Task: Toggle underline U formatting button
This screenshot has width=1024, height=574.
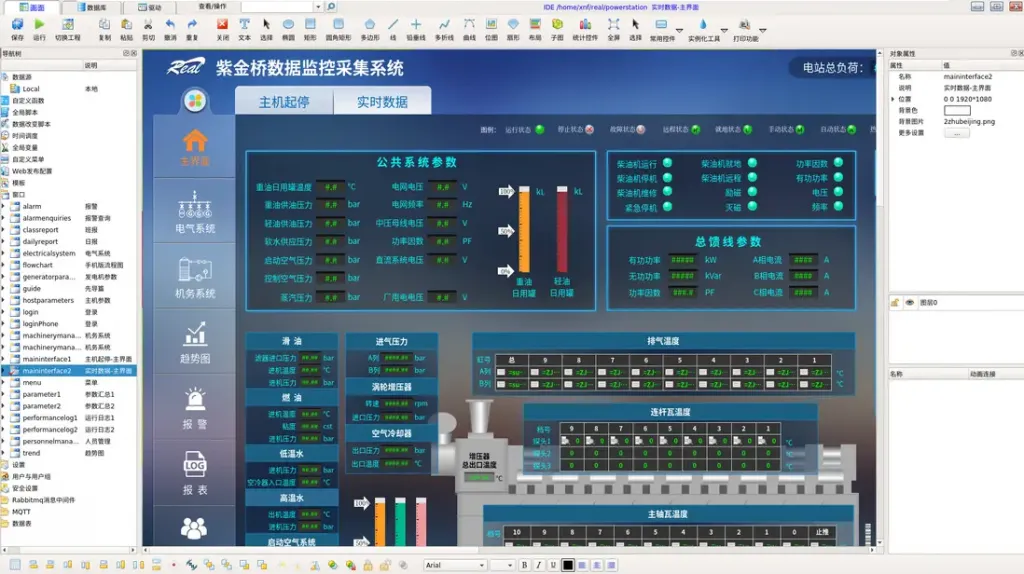Action: 553,565
